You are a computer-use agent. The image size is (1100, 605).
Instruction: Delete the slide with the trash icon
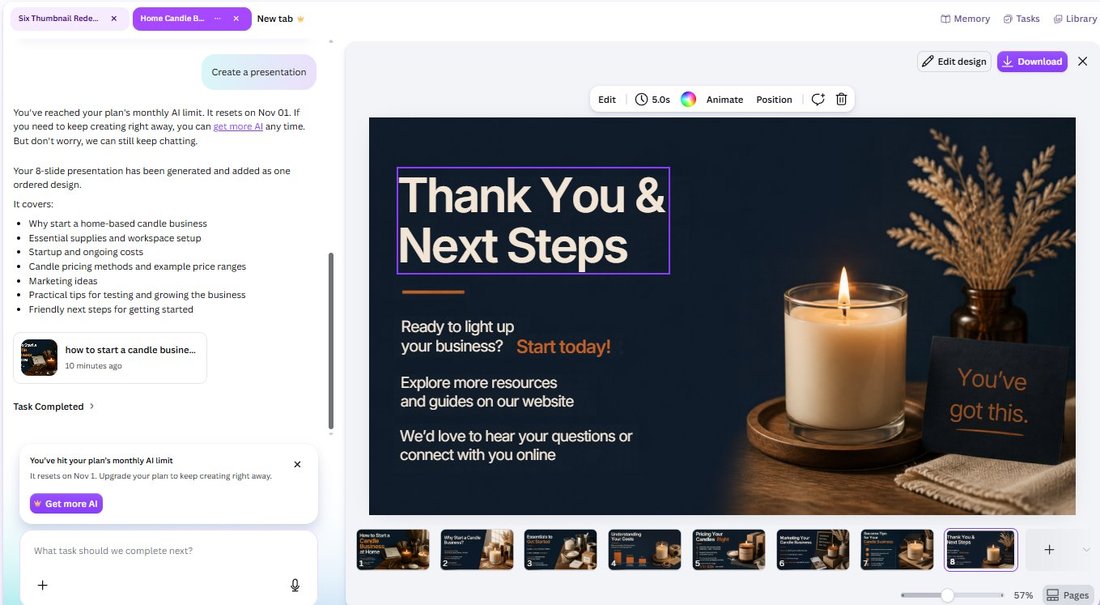[x=841, y=100]
